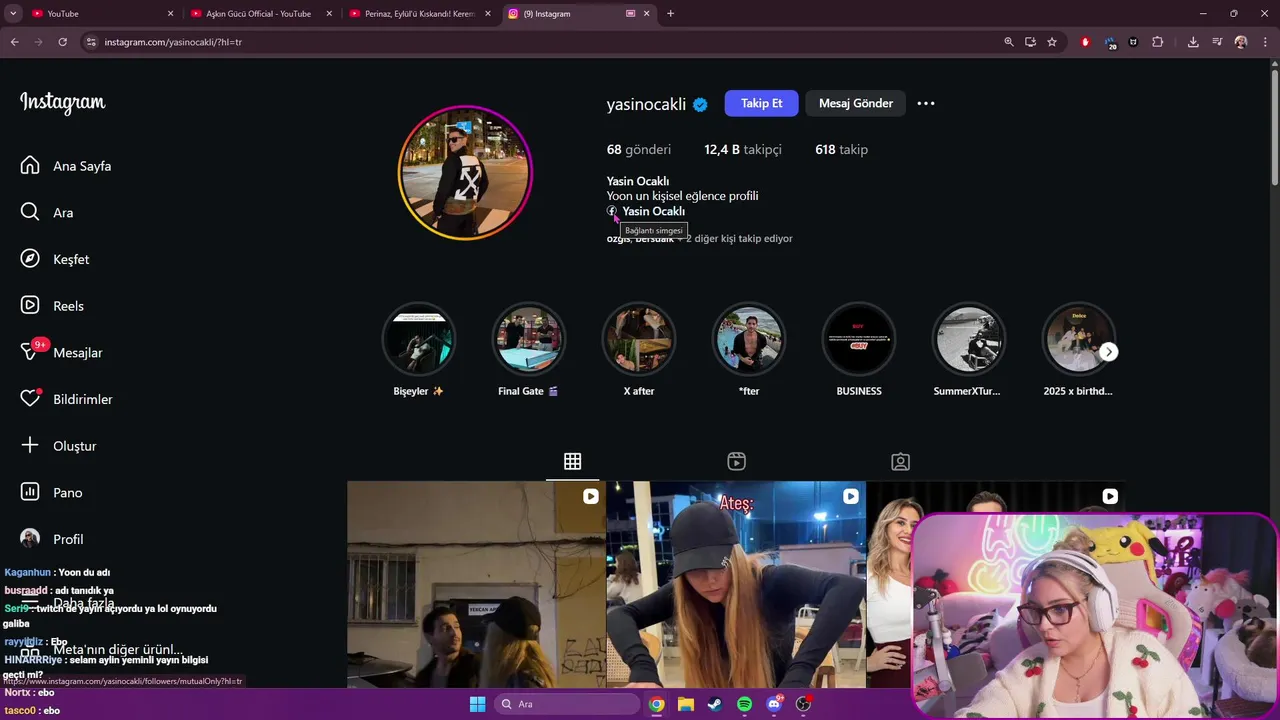Open Ana Sayfa home icon in sidebar
The height and width of the screenshot is (720, 1280).
[x=30, y=166]
